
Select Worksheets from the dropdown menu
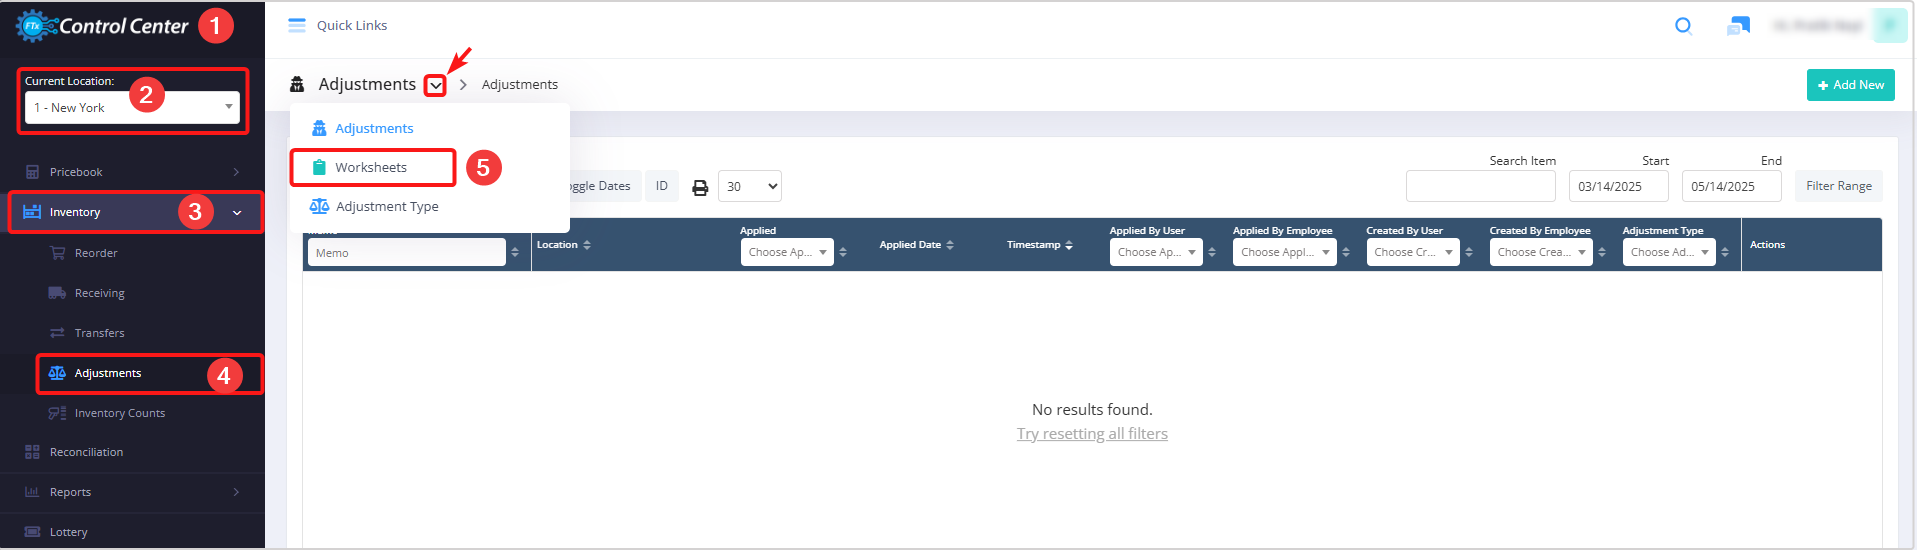(373, 167)
